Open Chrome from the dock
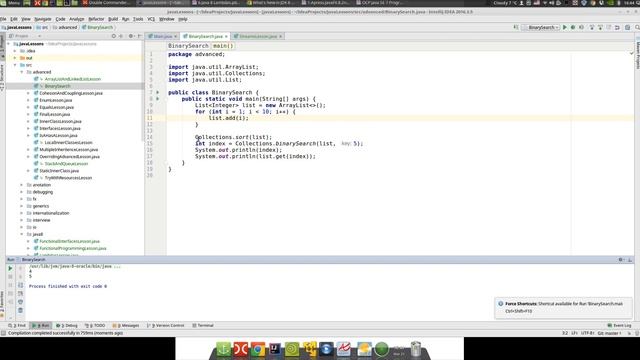 pyautogui.click(x=258, y=349)
